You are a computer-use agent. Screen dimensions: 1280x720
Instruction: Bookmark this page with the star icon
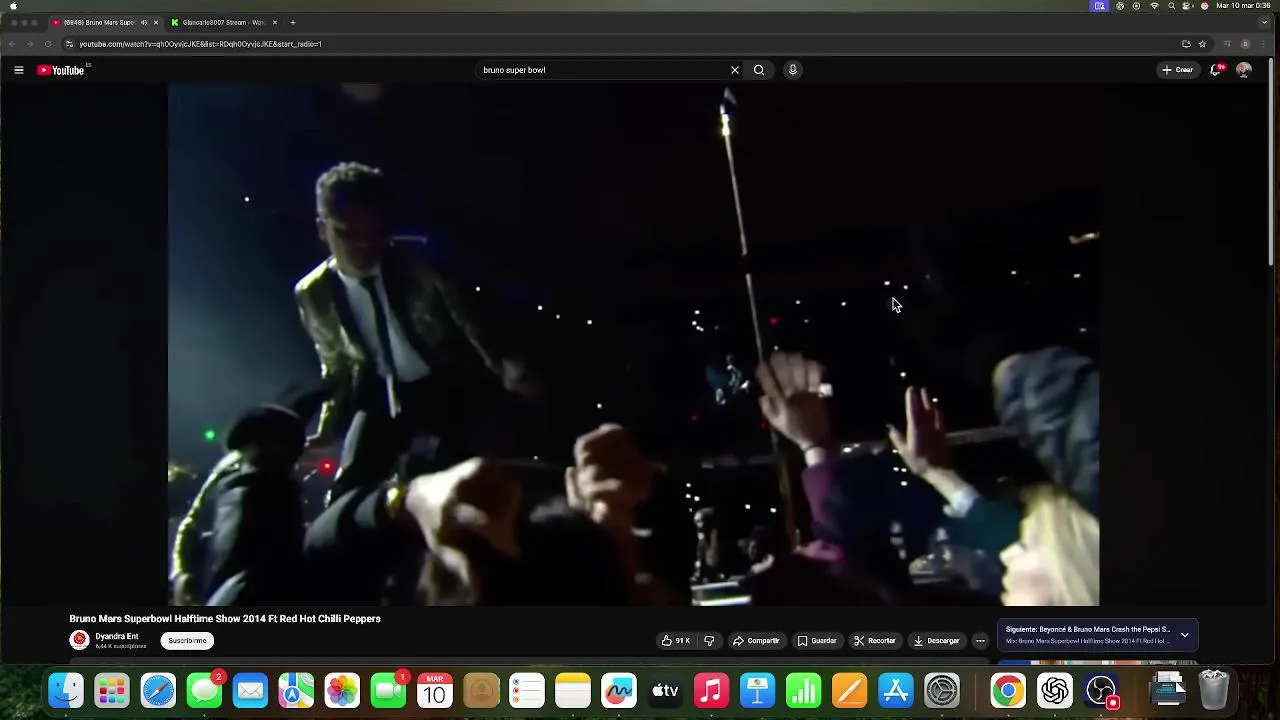1202,44
